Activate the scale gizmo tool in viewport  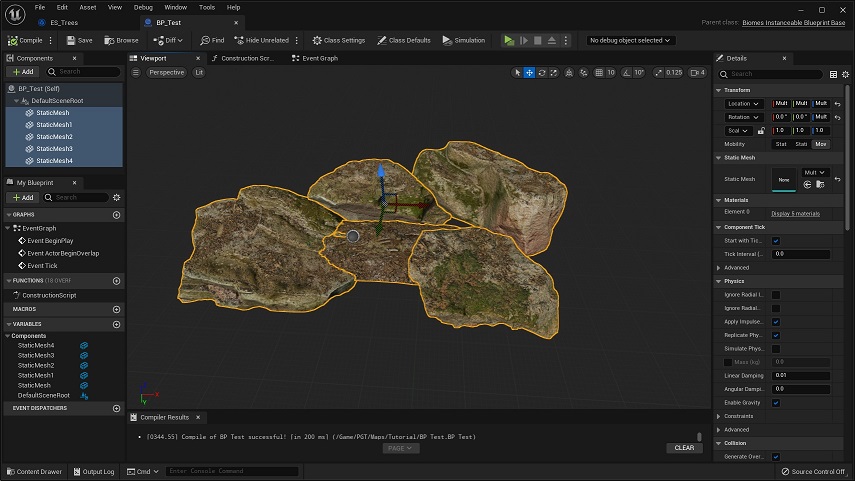pyautogui.click(x=554, y=73)
